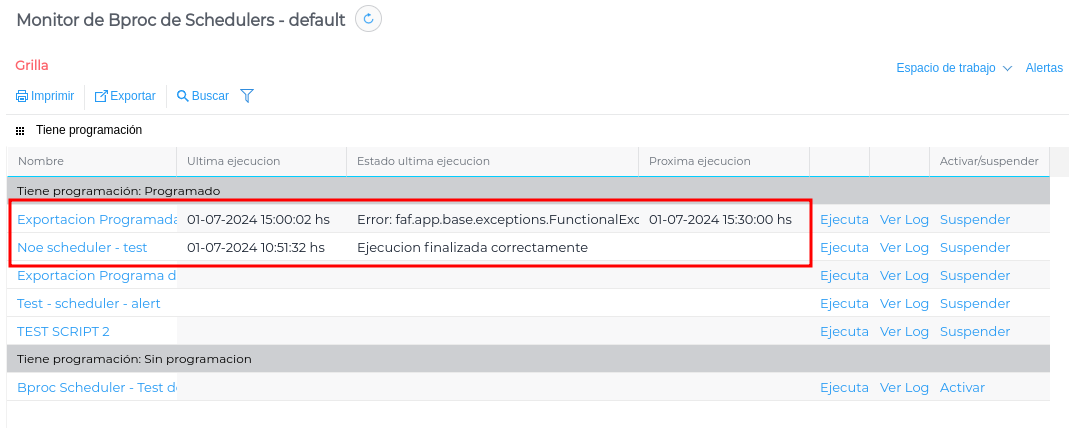Sort by the Nombre column header
The height and width of the screenshot is (428, 1069).
(41, 161)
